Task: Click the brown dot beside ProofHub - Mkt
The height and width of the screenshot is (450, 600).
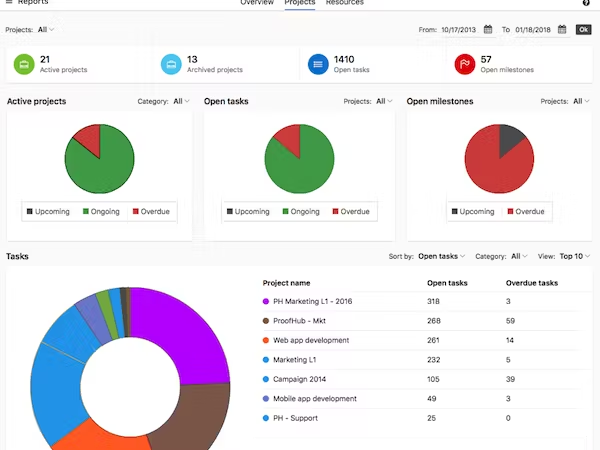Action: click(x=266, y=321)
